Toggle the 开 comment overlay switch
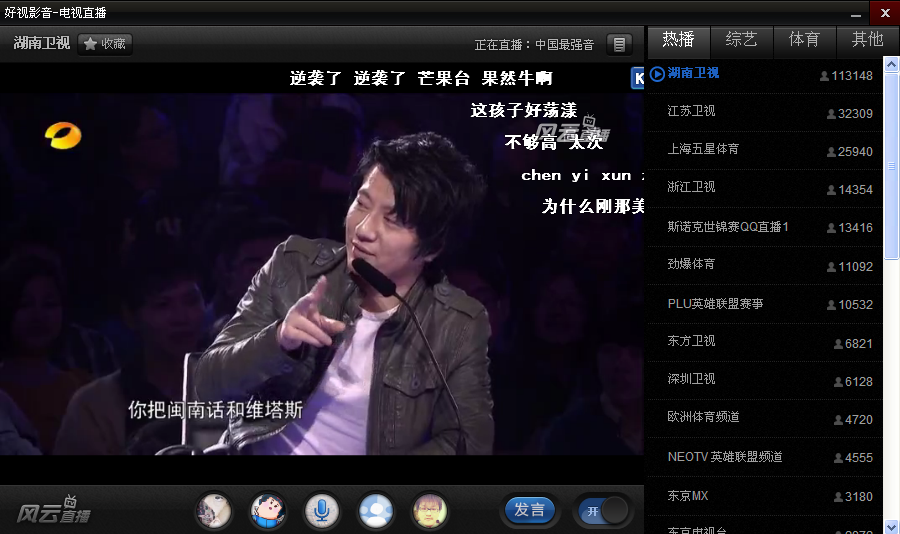Viewport: 900px width, 534px height. click(603, 511)
